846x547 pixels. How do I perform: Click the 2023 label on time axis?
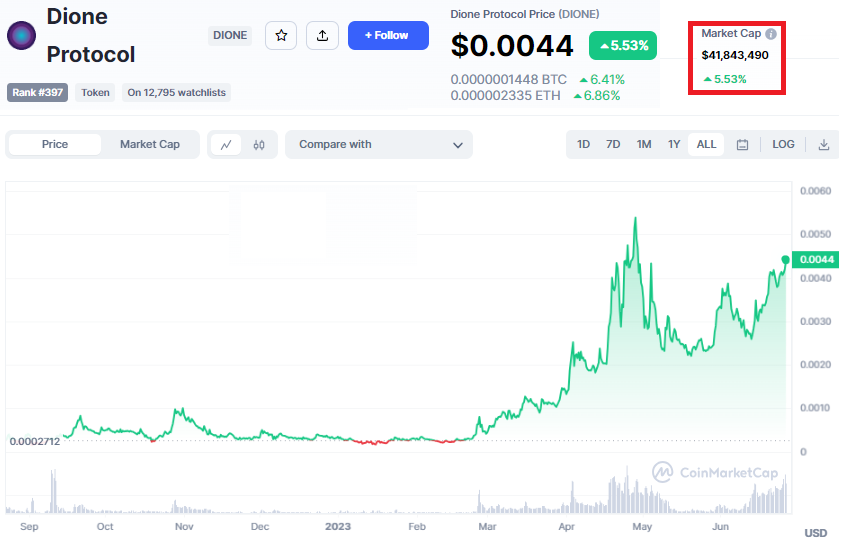coord(338,527)
